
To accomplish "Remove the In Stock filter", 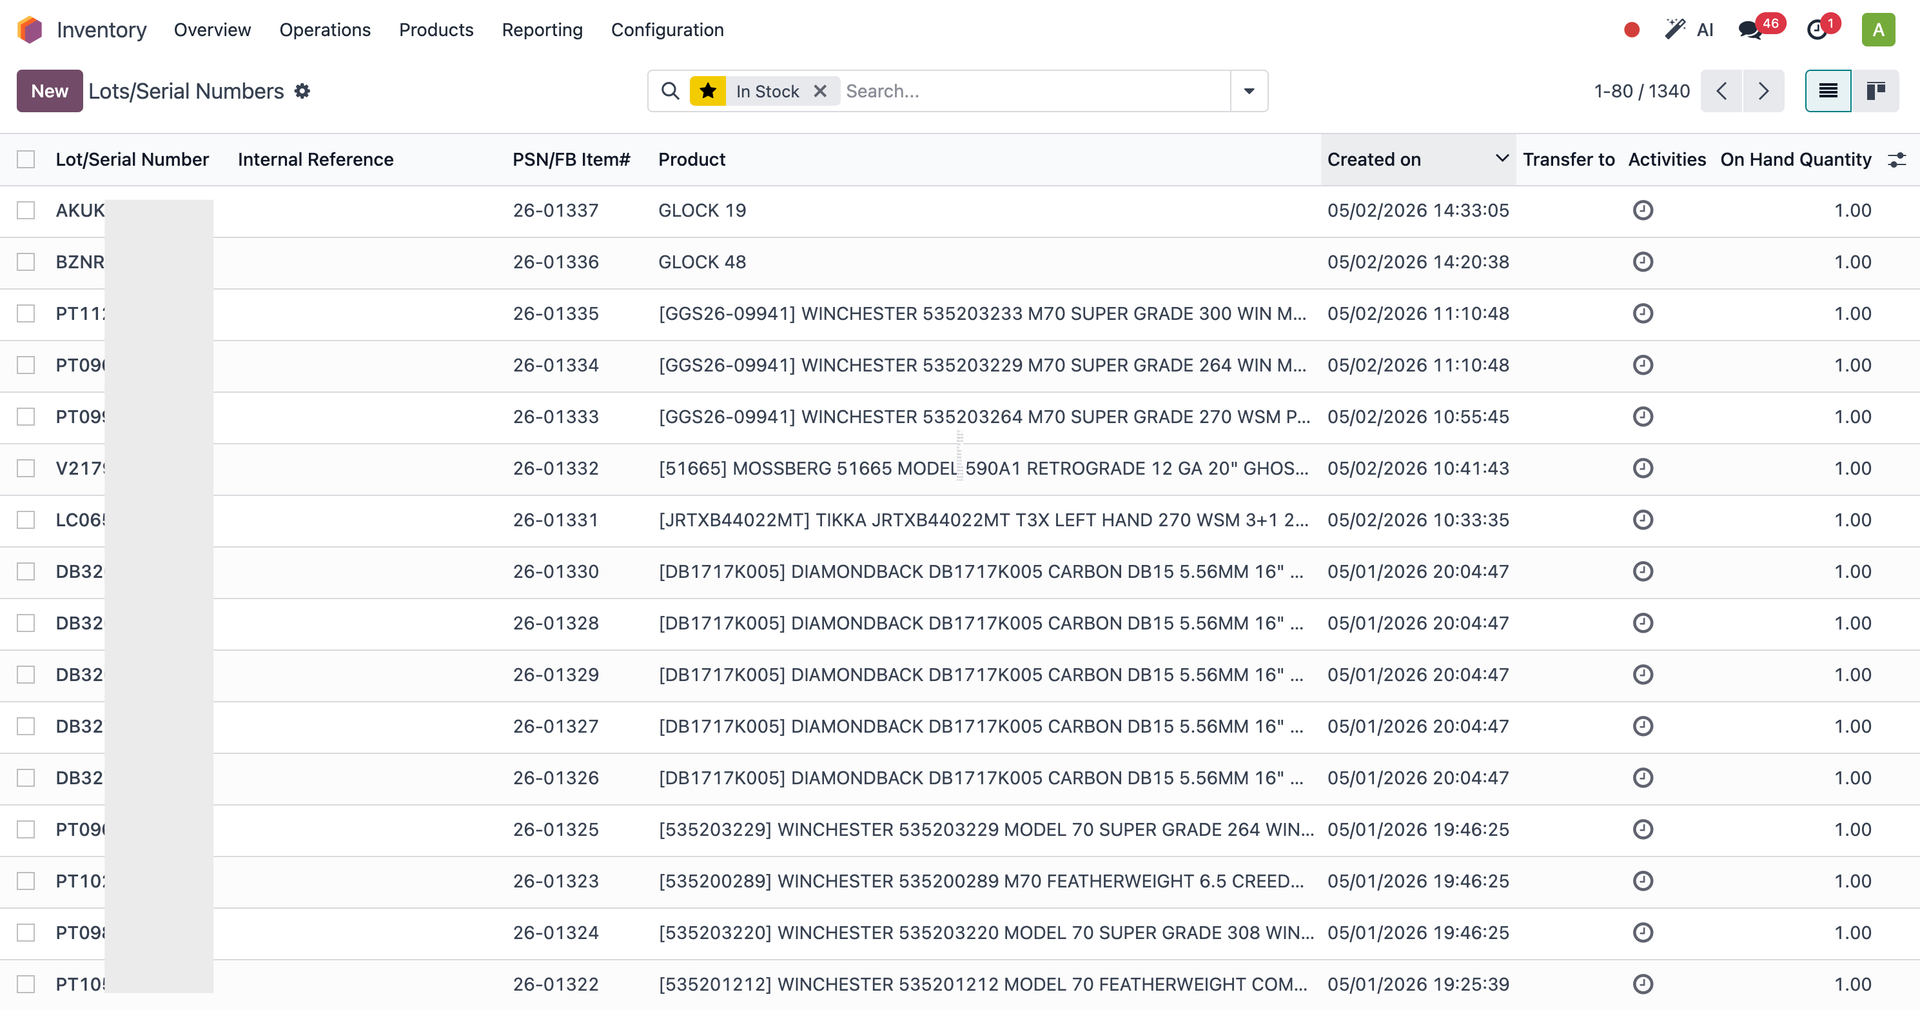I will 820,91.
